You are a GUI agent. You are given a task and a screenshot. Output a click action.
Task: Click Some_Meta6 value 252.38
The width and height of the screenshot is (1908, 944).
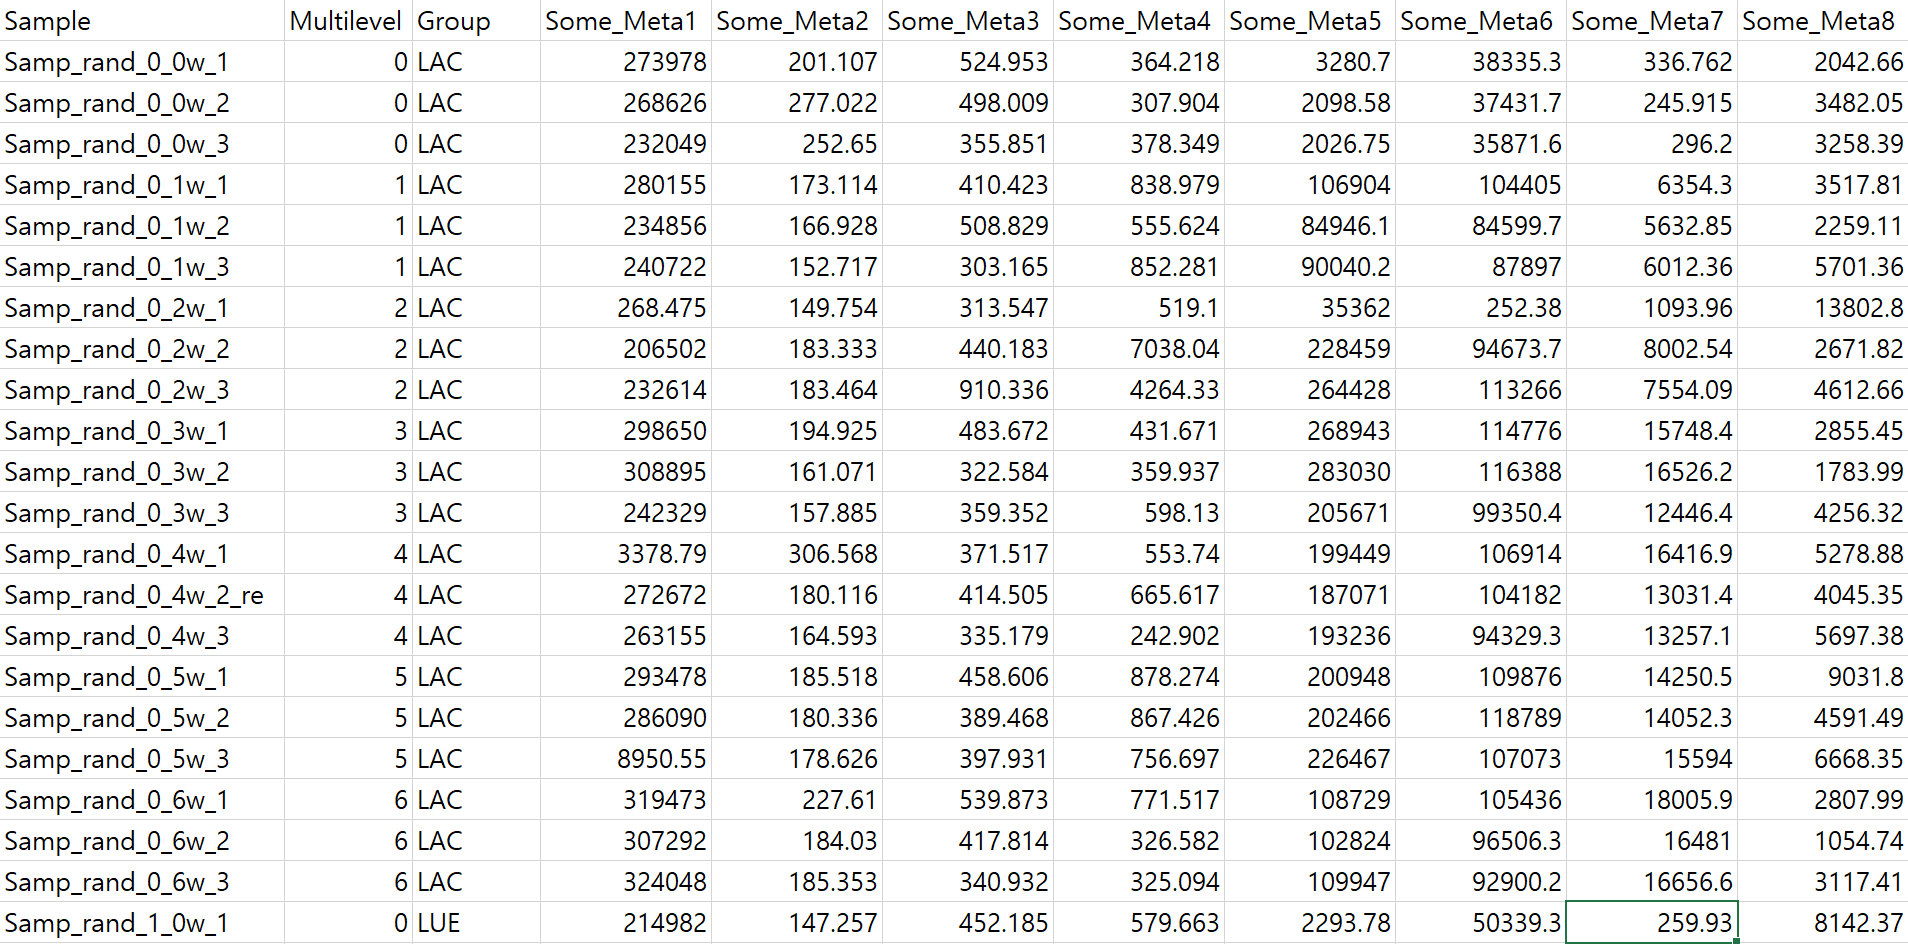coord(1481,308)
